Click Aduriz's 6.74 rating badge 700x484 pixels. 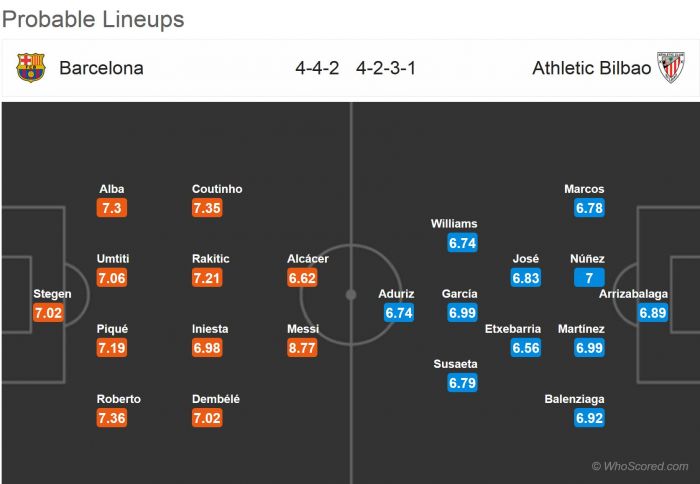click(x=398, y=313)
